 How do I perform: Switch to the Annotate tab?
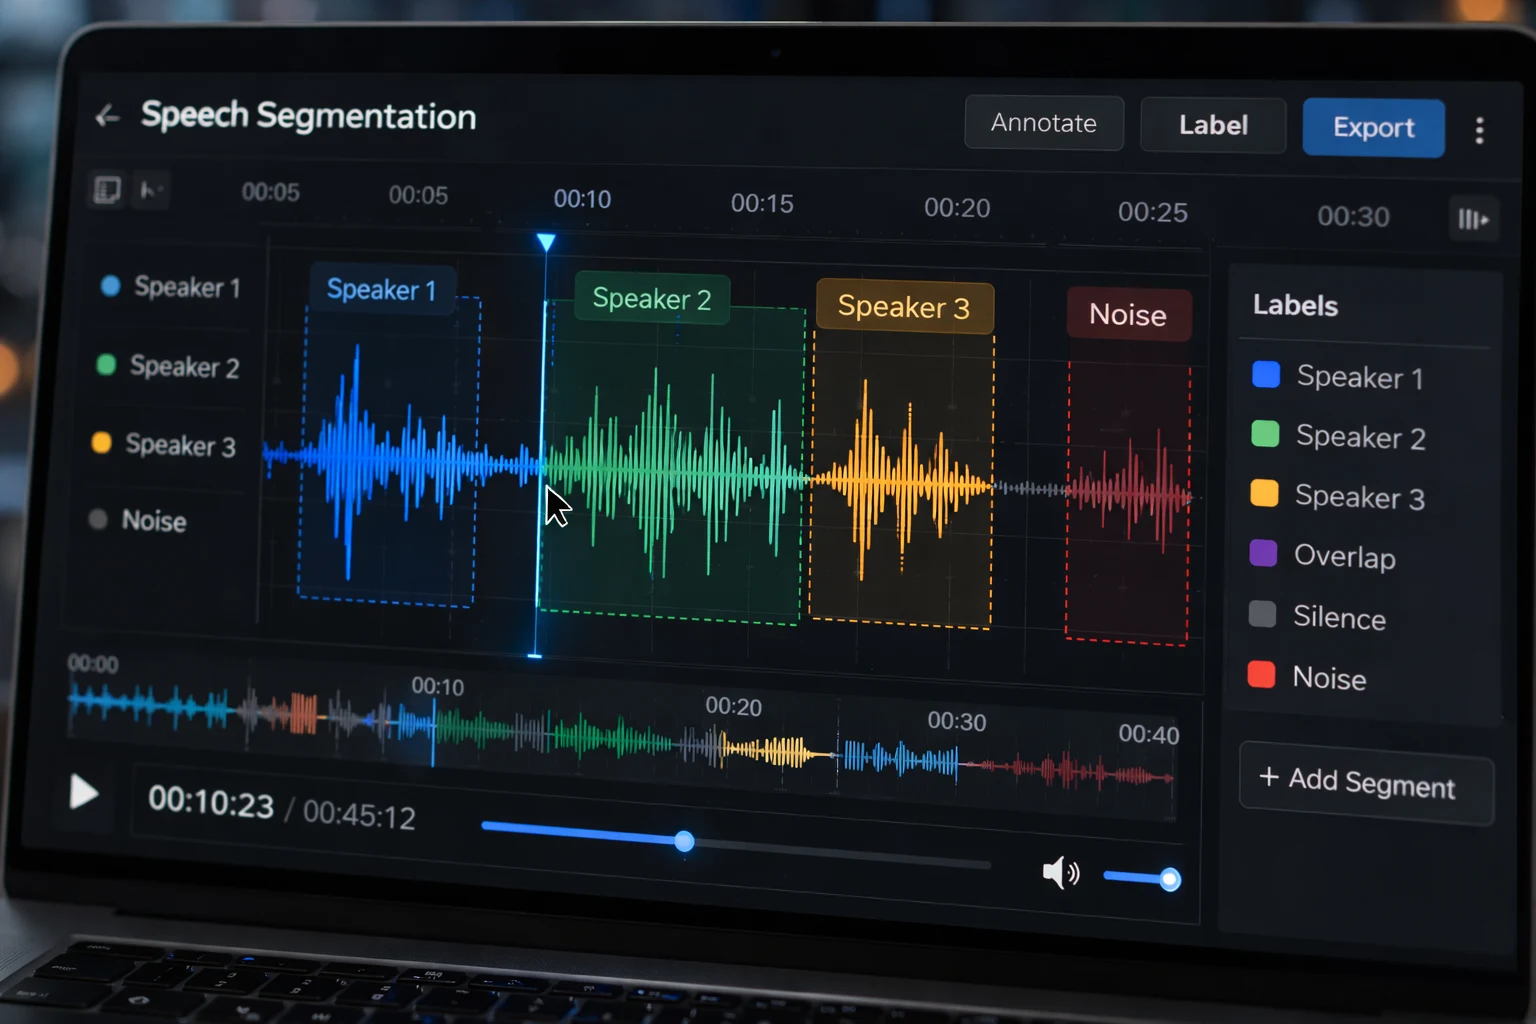click(1043, 123)
